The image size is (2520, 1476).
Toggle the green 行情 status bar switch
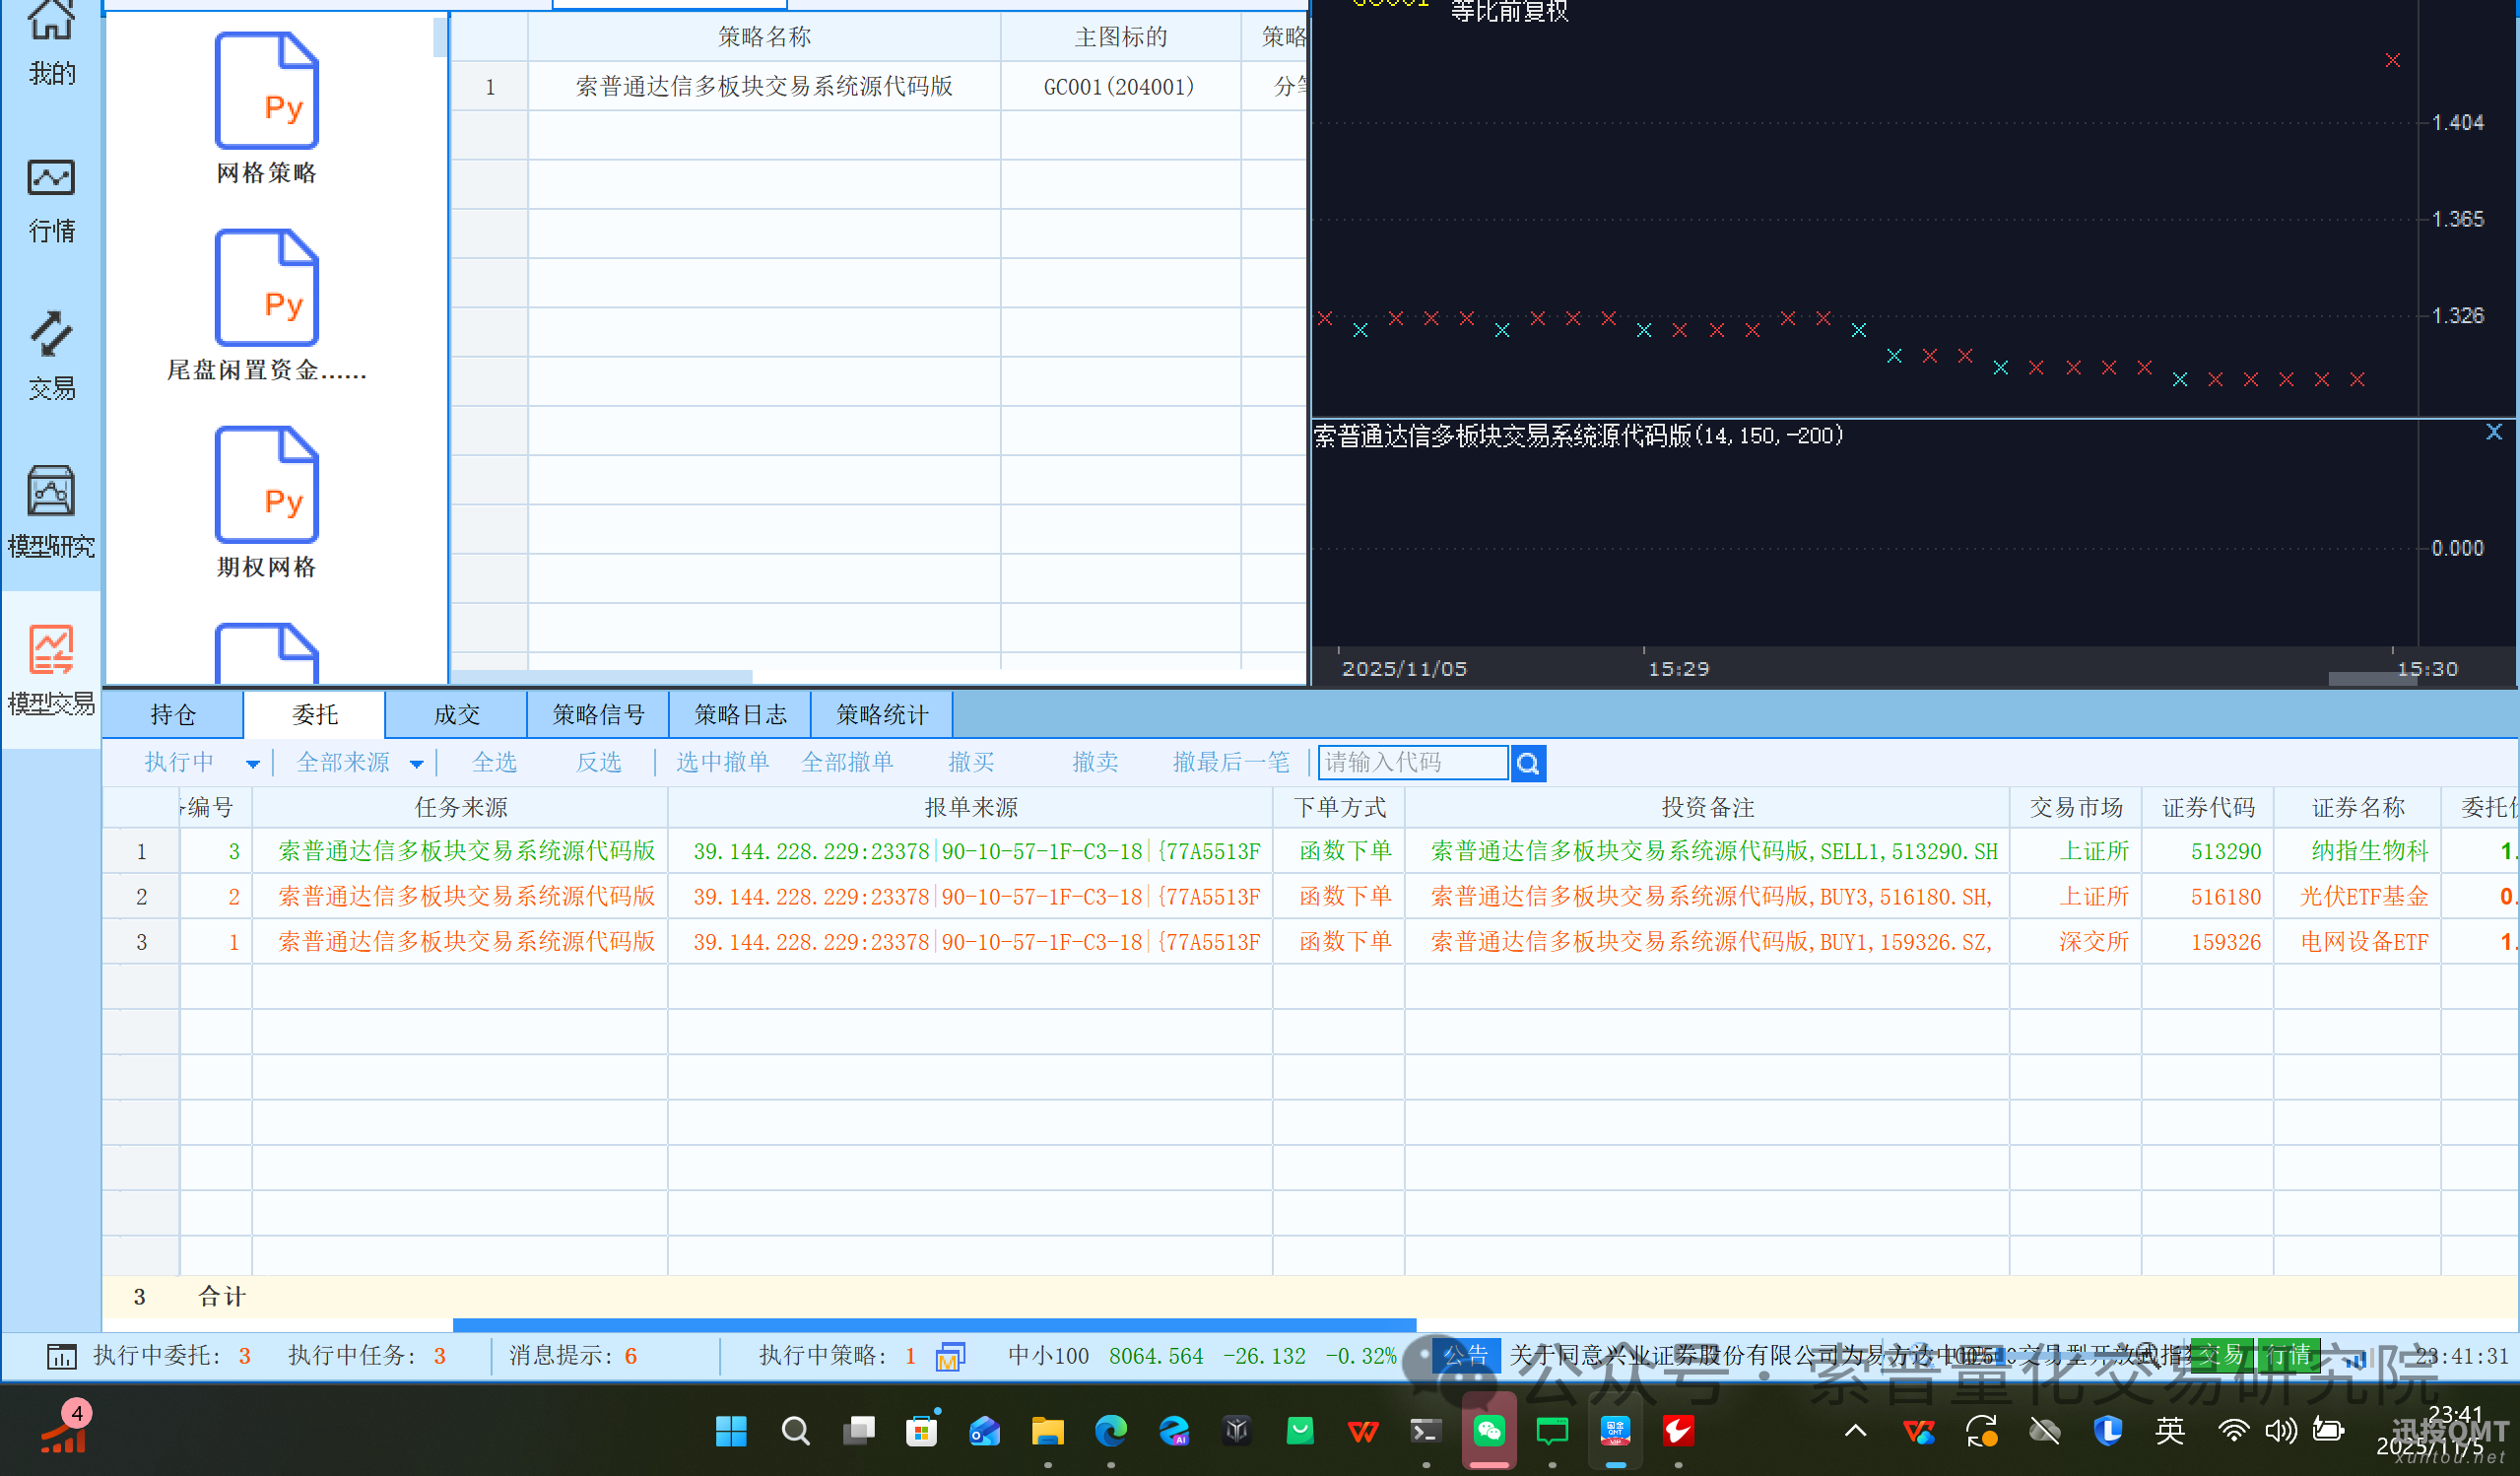pyautogui.click(x=2289, y=1356)
